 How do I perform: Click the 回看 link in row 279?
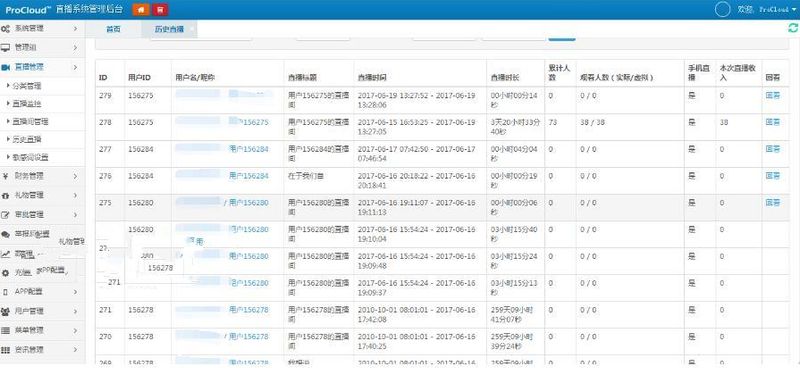[x=772, y=95]
